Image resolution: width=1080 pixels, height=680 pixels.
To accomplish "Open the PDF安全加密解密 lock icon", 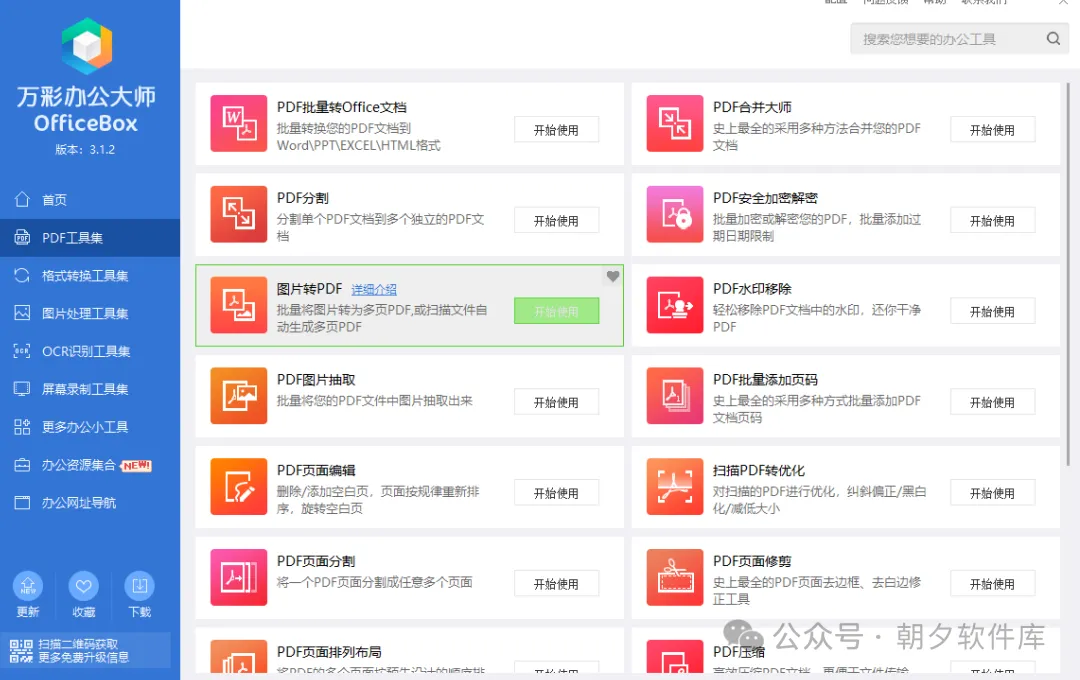I will [674, 214].
